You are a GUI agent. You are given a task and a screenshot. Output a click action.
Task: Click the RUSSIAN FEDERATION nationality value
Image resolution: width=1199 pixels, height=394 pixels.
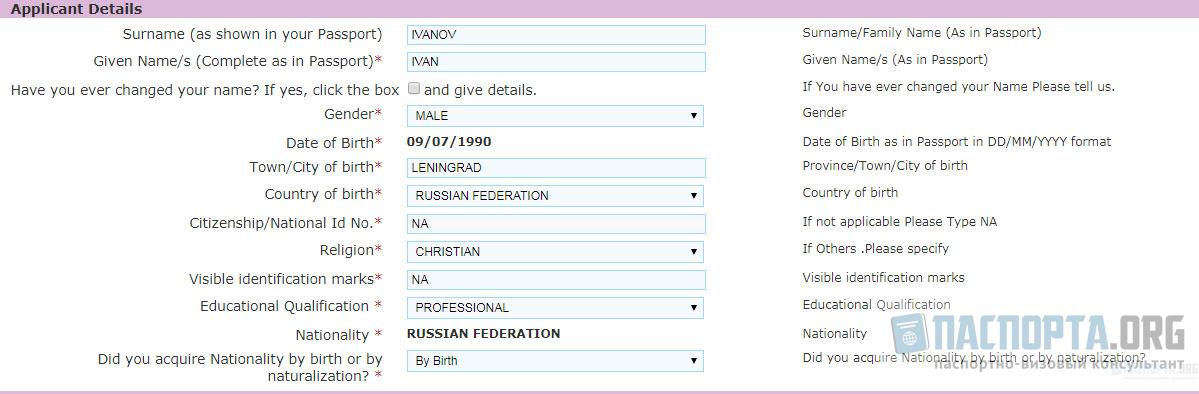click(483, 334)
